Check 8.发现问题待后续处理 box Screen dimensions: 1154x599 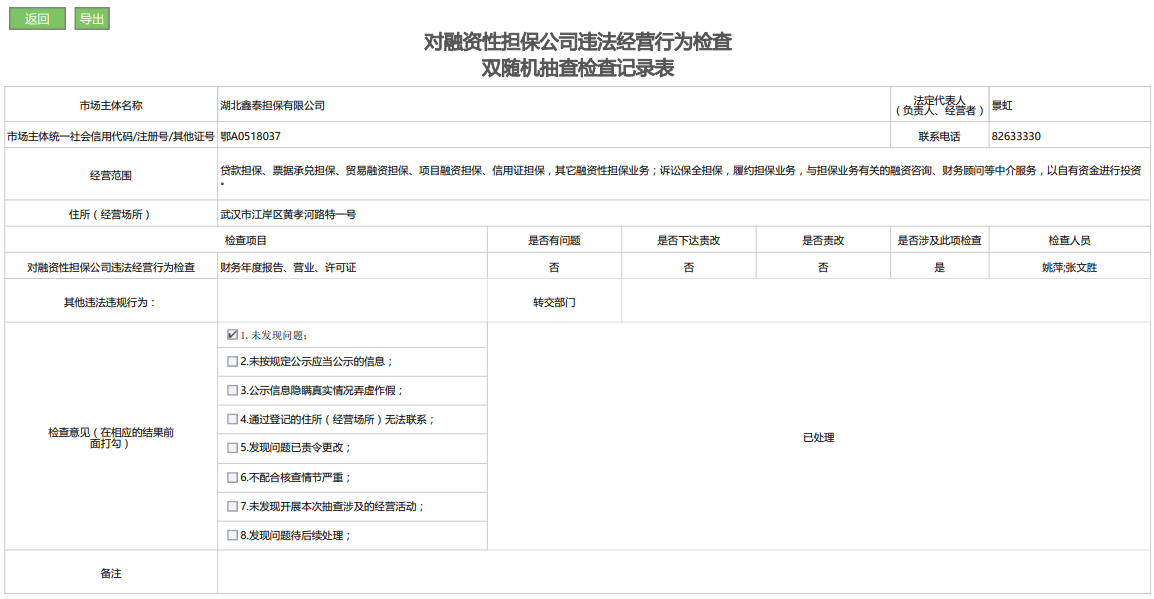point(233,535)
